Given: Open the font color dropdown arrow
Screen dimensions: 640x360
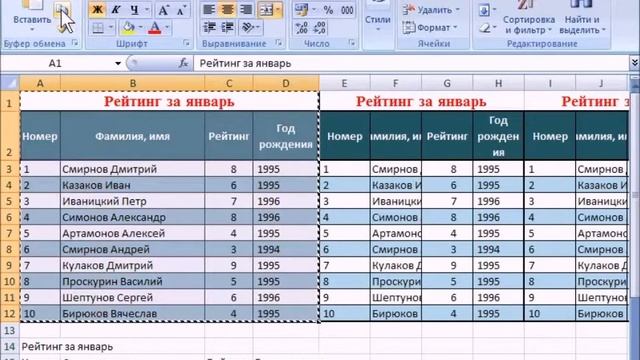Looking at the screenshot, I should tap(167, 28).
